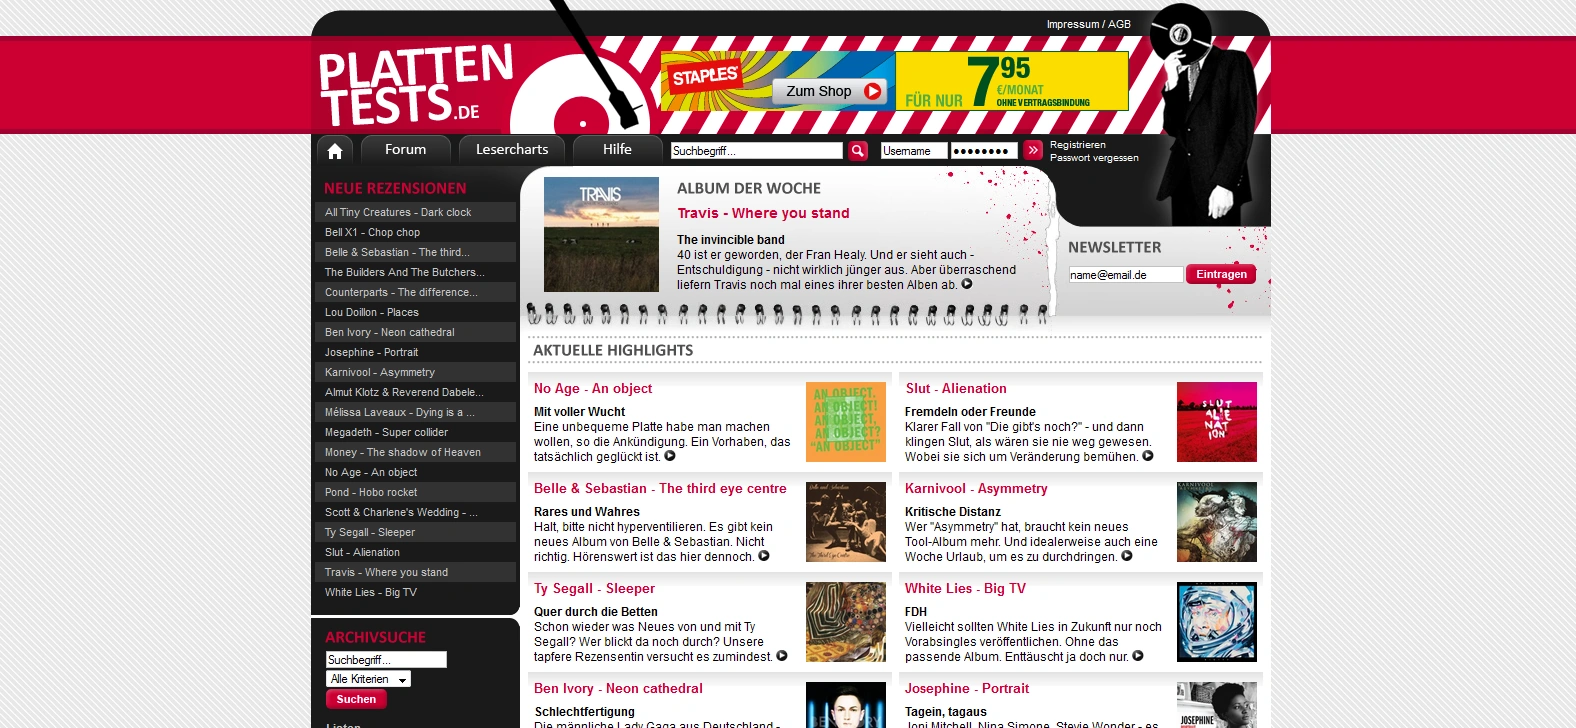Select 'White Lies - Big TV' in sidebar list
The width and height of the screenshot is (1576, 728).
tap(415, 592)
